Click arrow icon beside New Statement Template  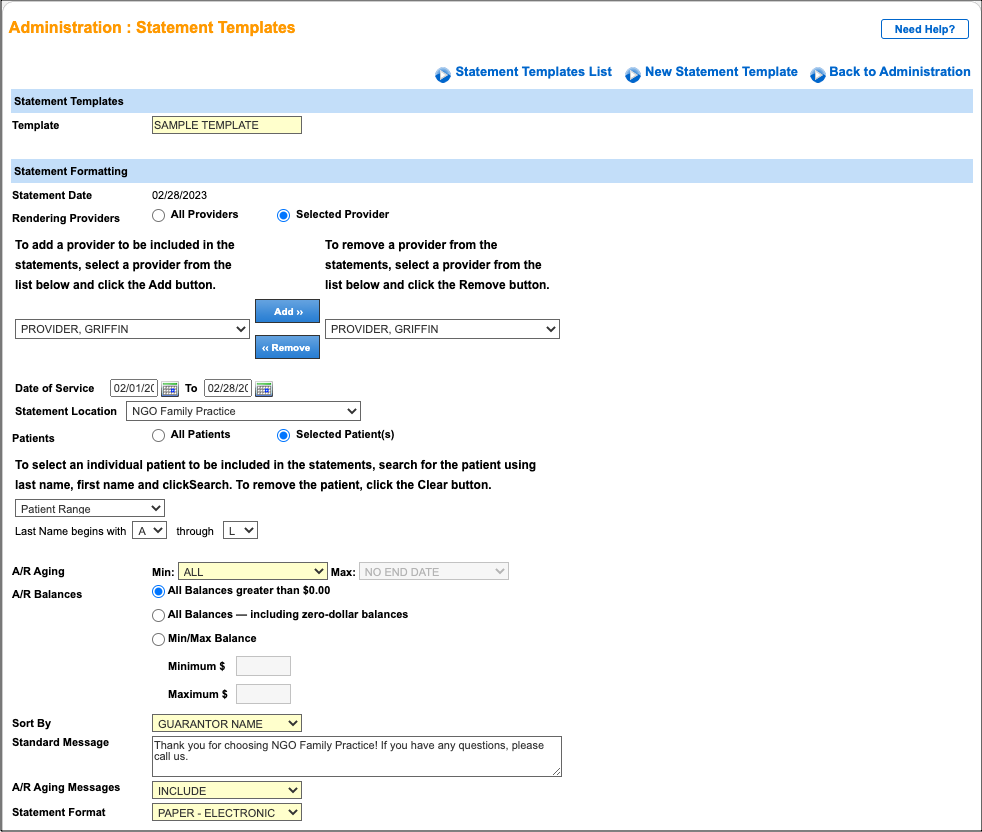pyautogui.click(x=632, y=73)
